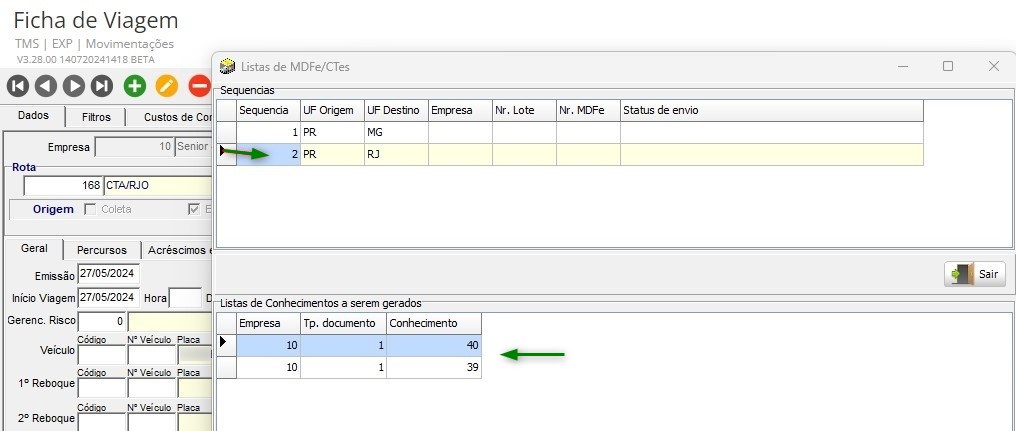Open the Acréscimos sub-tab
Image resolution: width=1016 pixels, height=431 pixels.
point(178,250)
